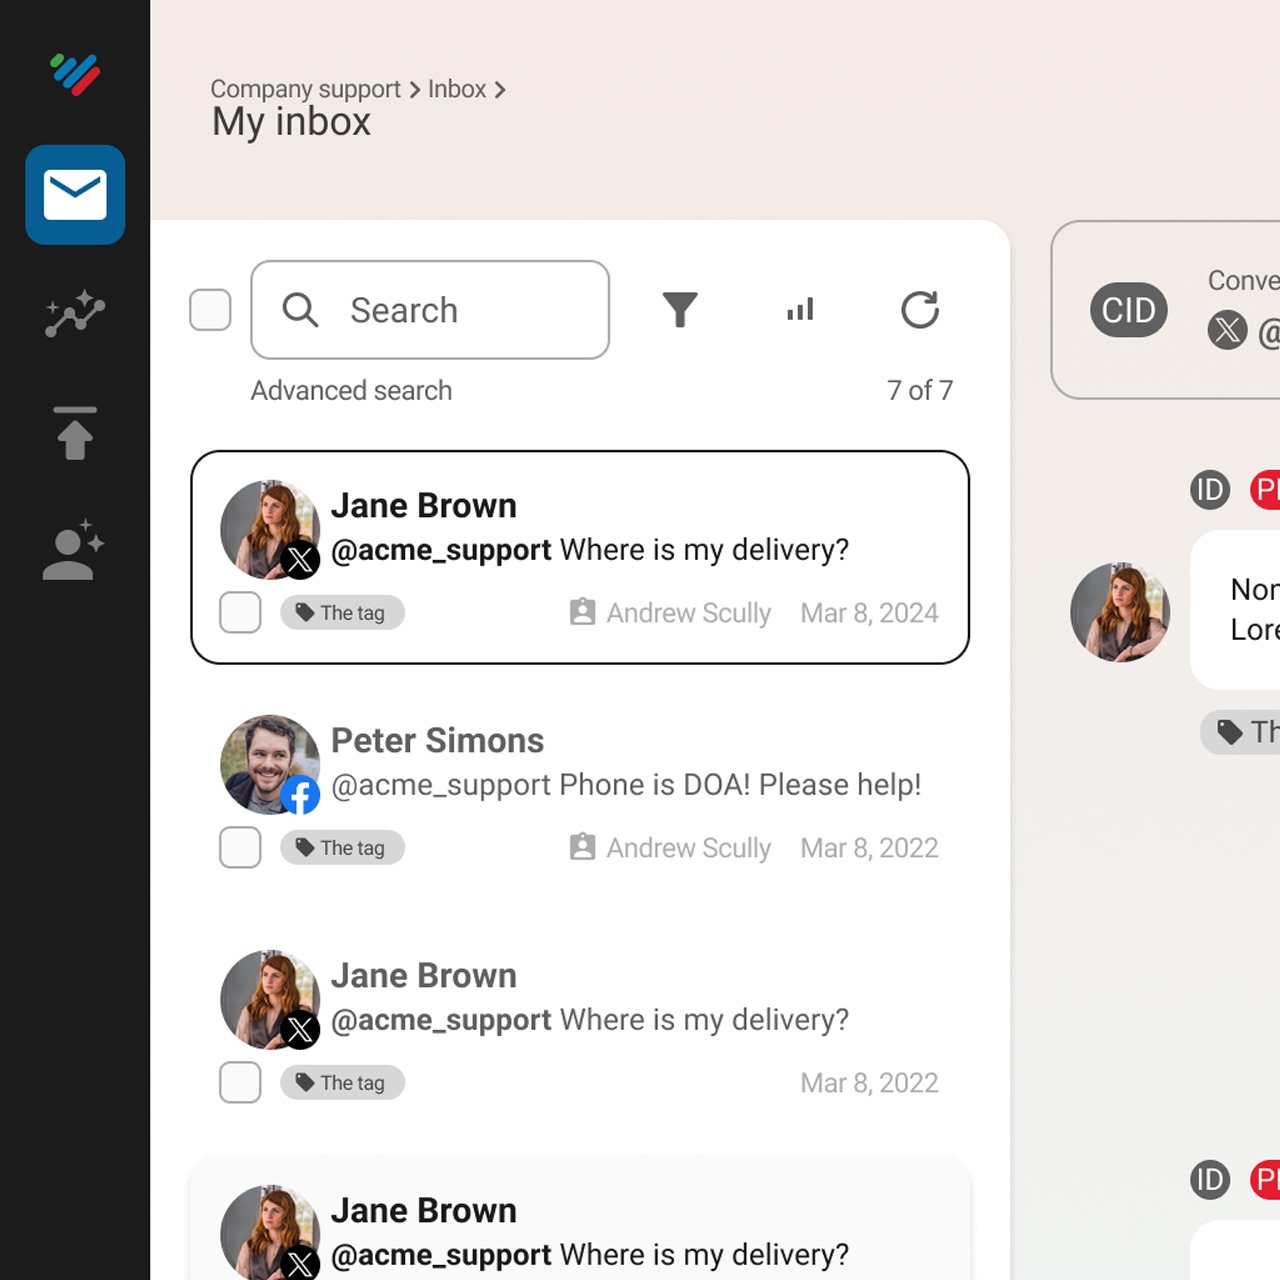Click the Facebook badge on Peter Simons's avatar
The image size is (1280, 1280).
[x=300, y=795]
